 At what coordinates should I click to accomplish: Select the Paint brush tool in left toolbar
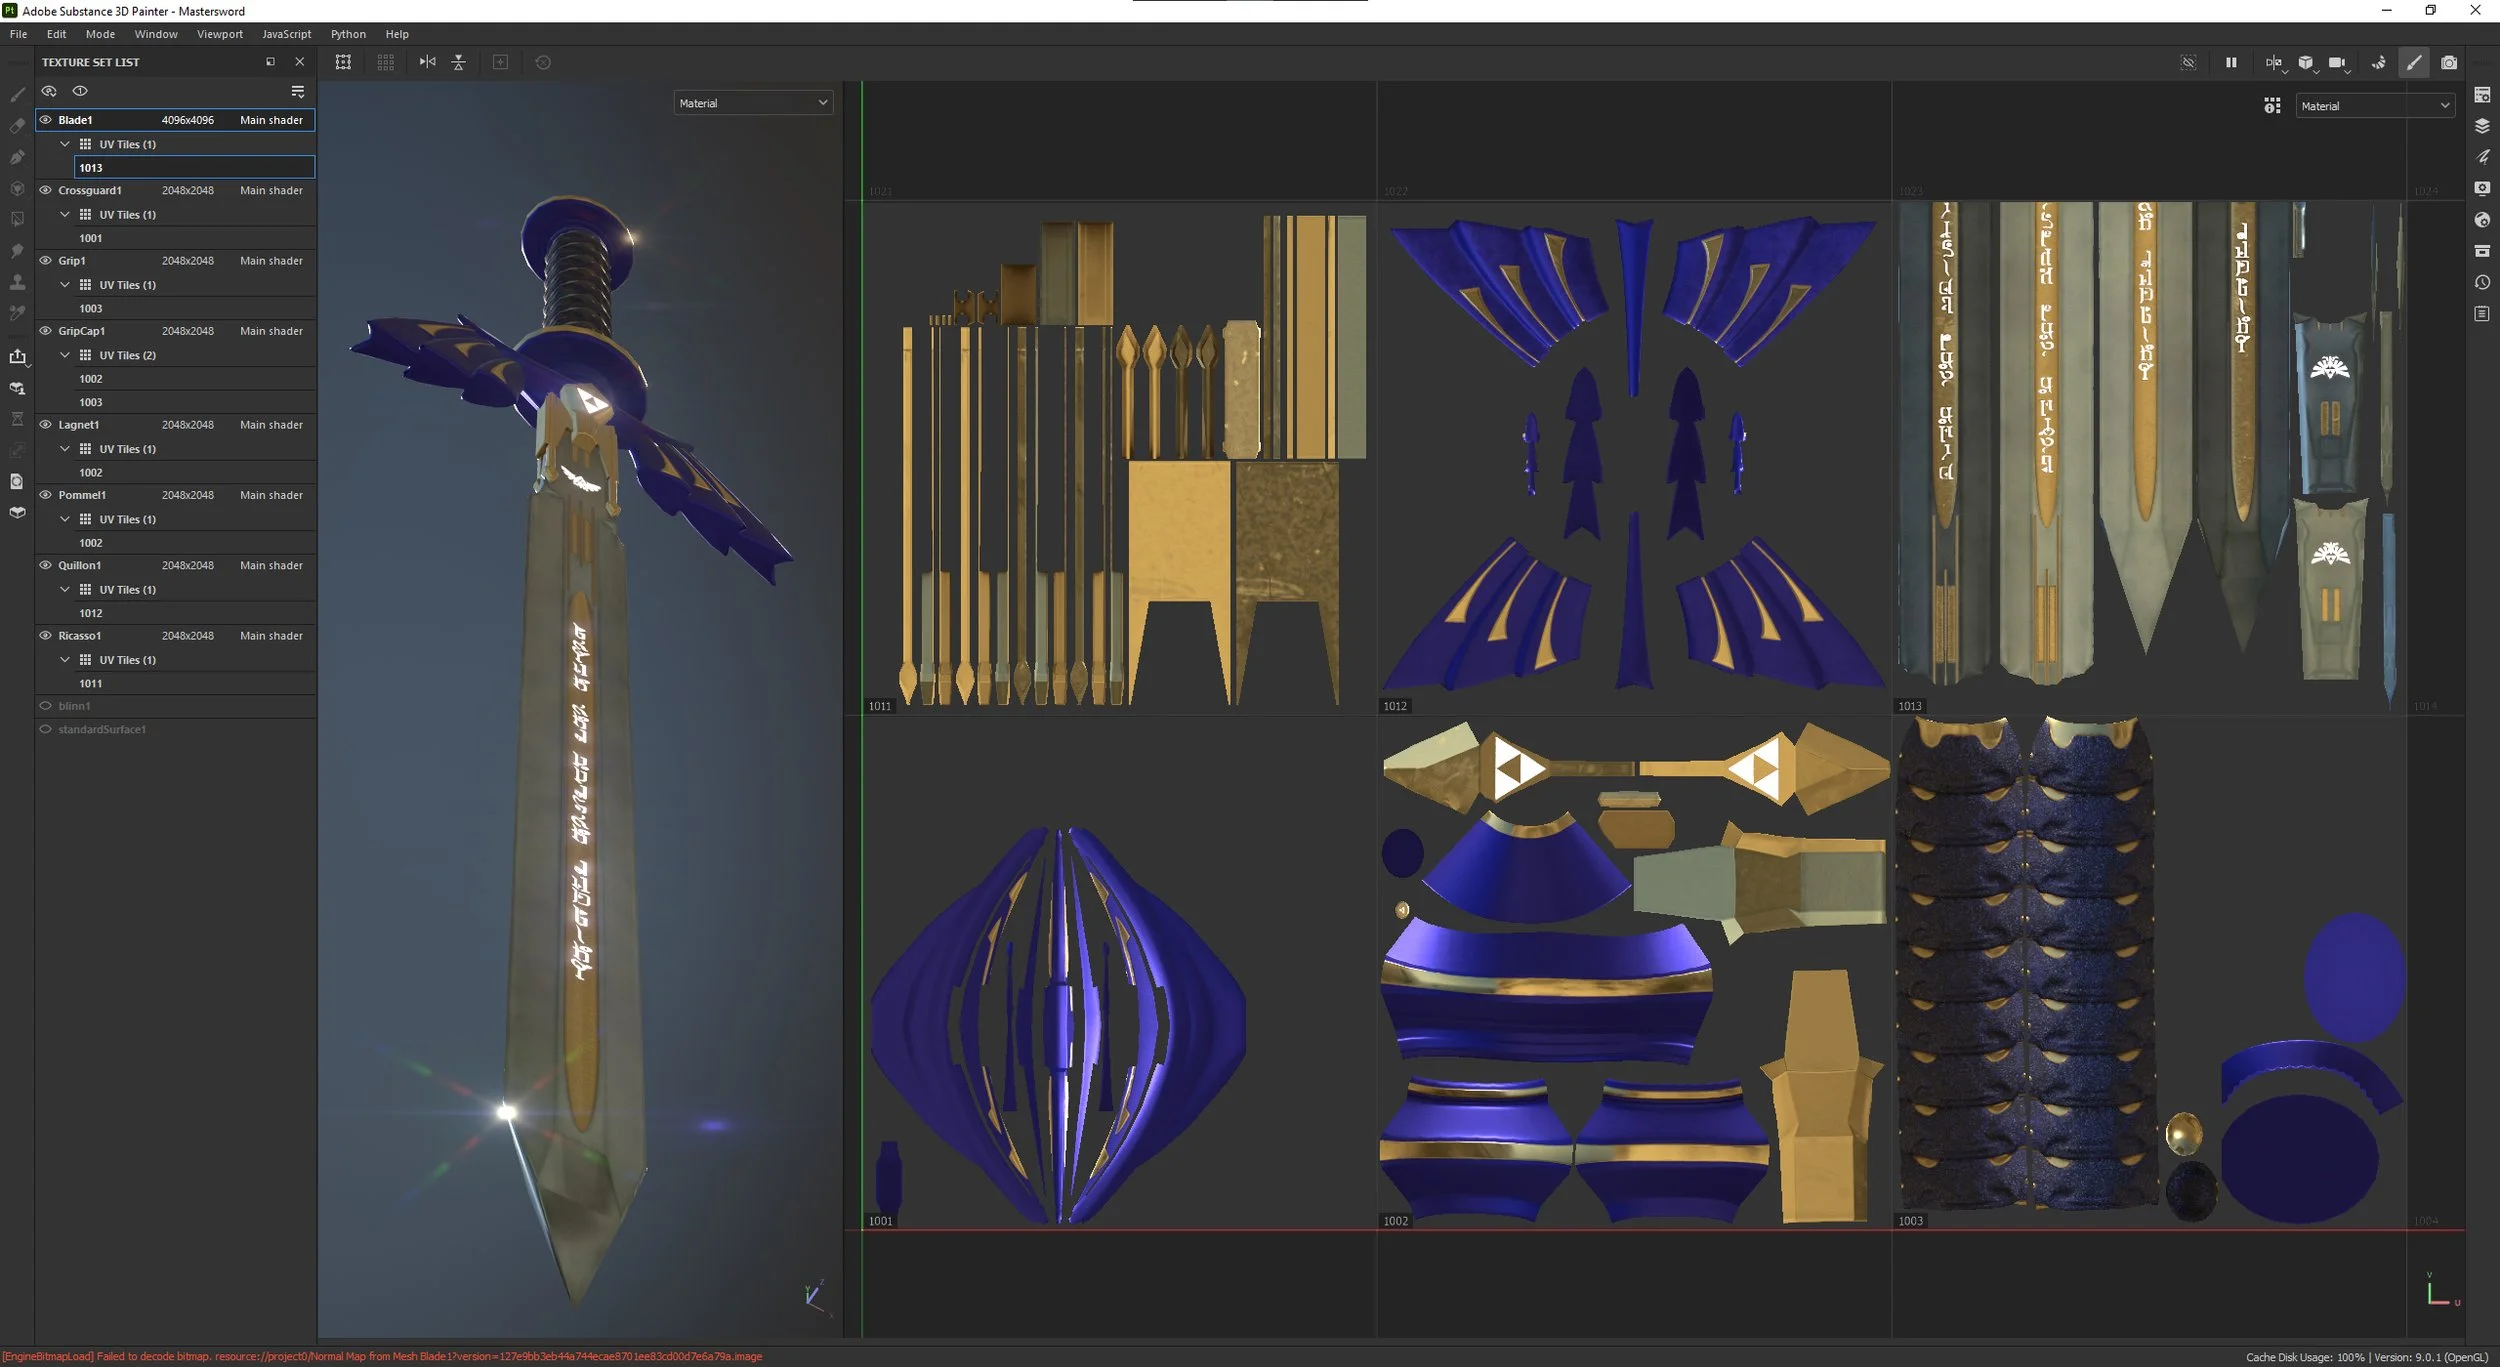coord(17,95)
